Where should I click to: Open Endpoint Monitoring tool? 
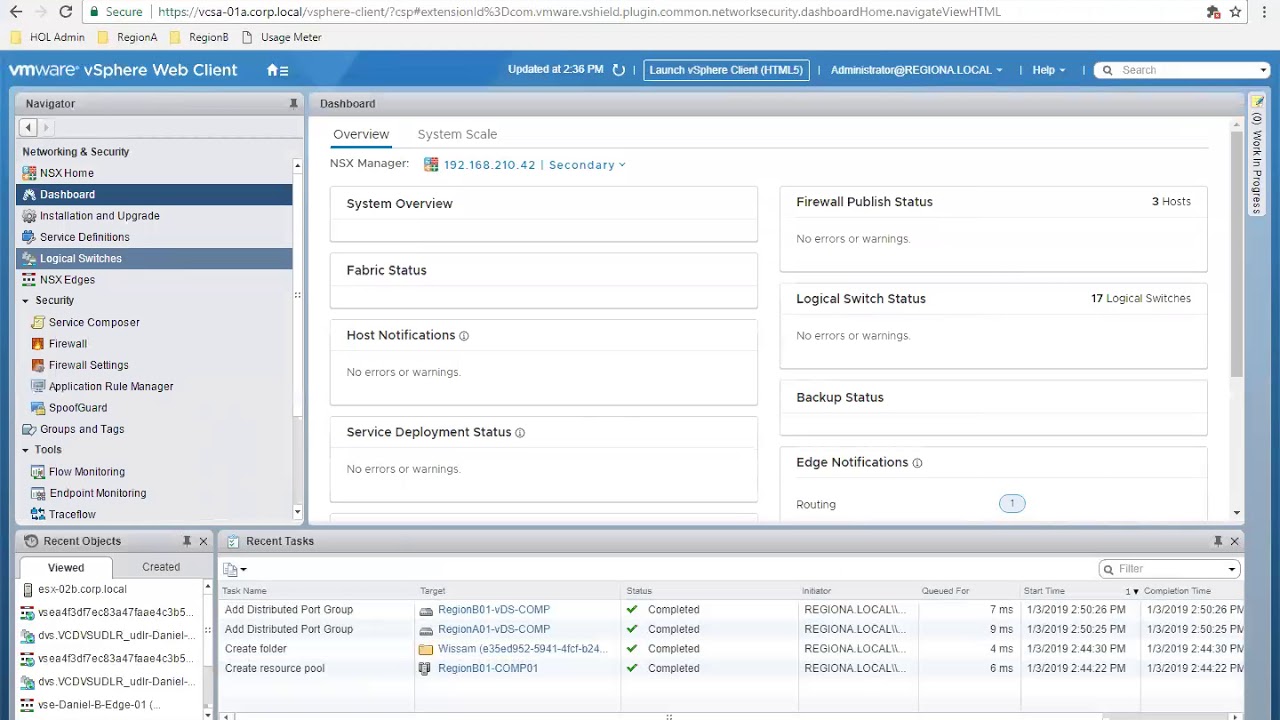[97, 493]
